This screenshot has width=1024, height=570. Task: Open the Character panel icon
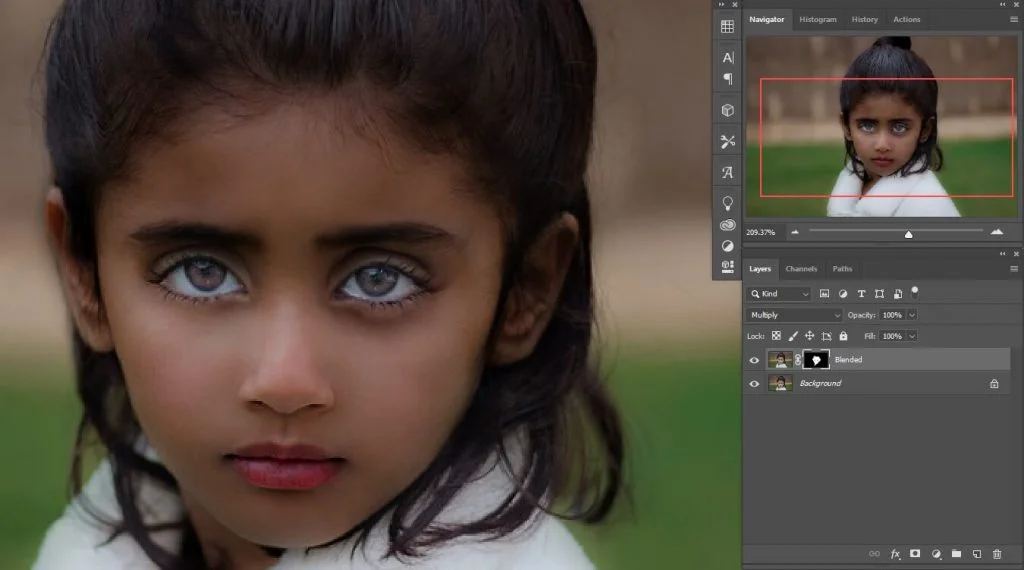click(728, 57)
